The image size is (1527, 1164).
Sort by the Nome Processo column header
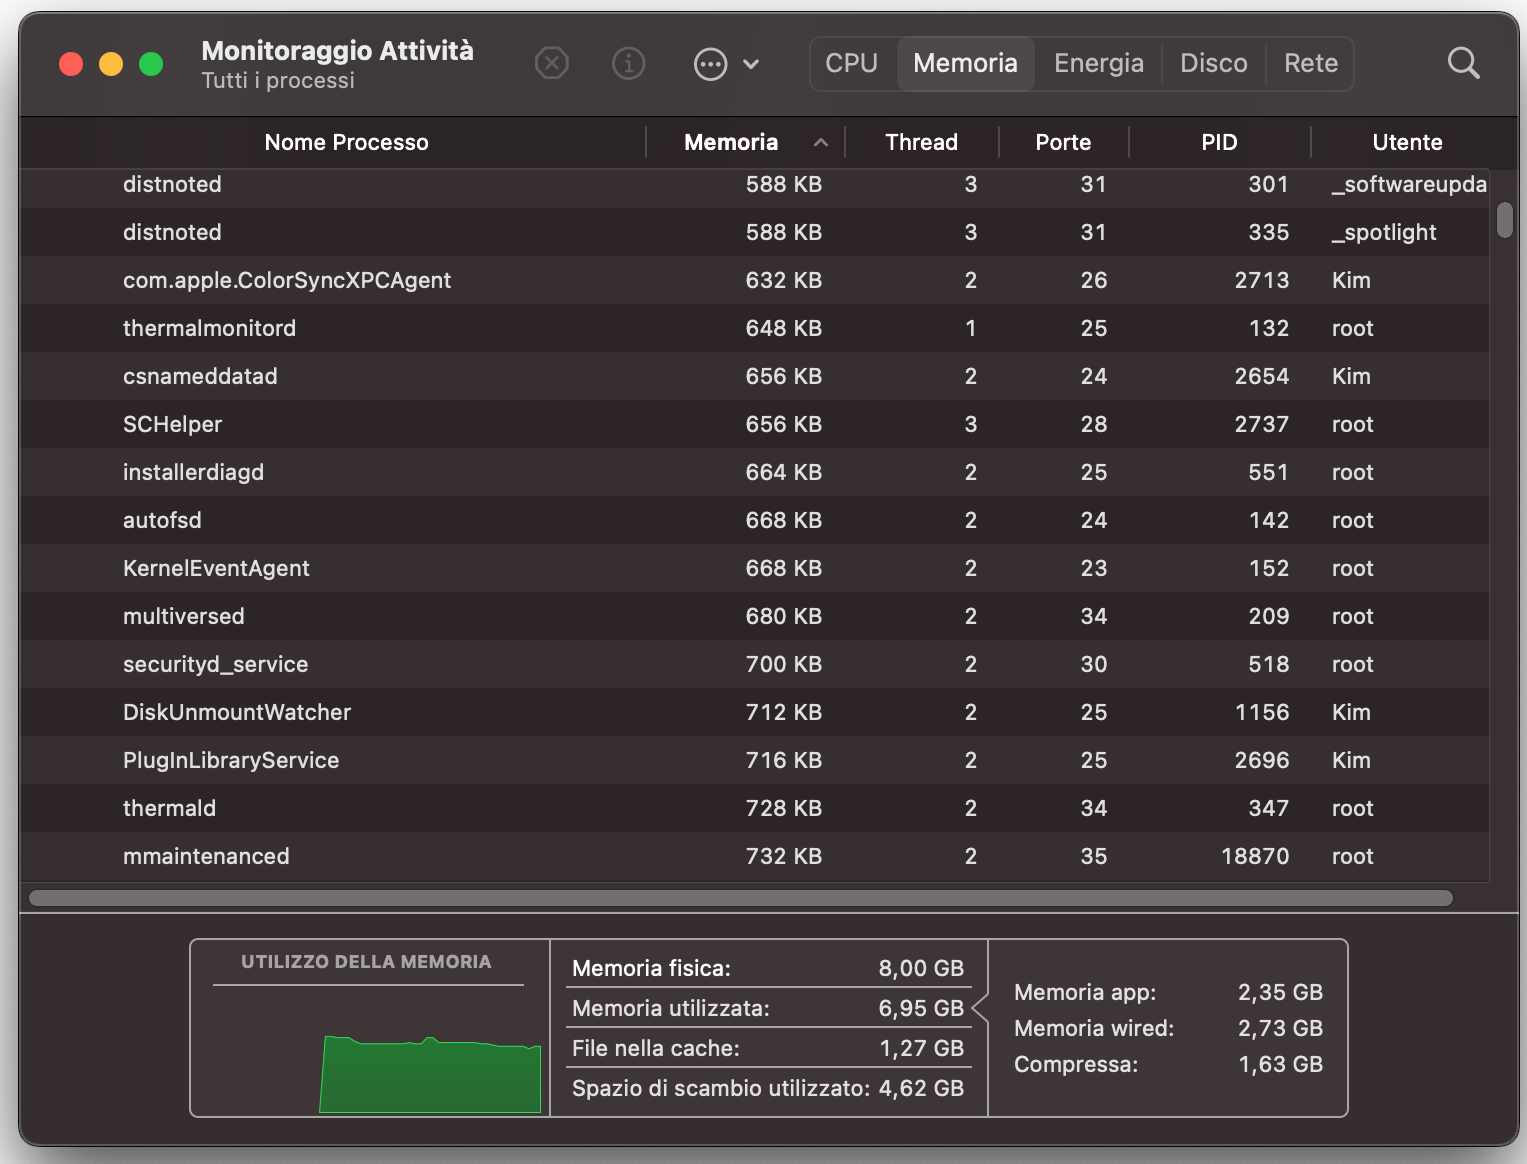coord(346,143)
